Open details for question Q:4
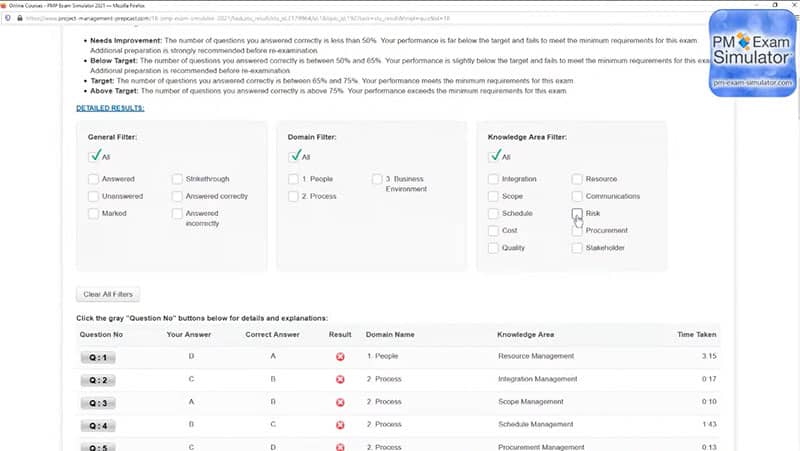 (98, 426)
